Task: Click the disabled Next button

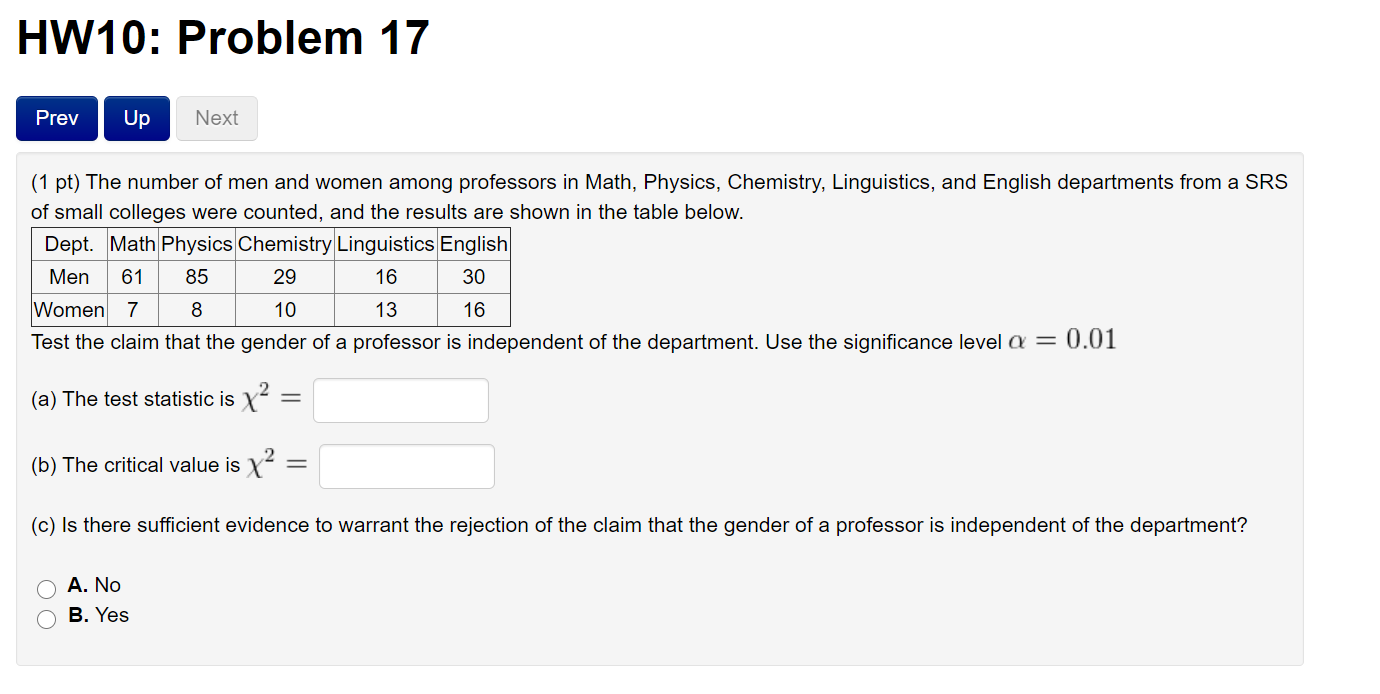Action: coord(216,118)
